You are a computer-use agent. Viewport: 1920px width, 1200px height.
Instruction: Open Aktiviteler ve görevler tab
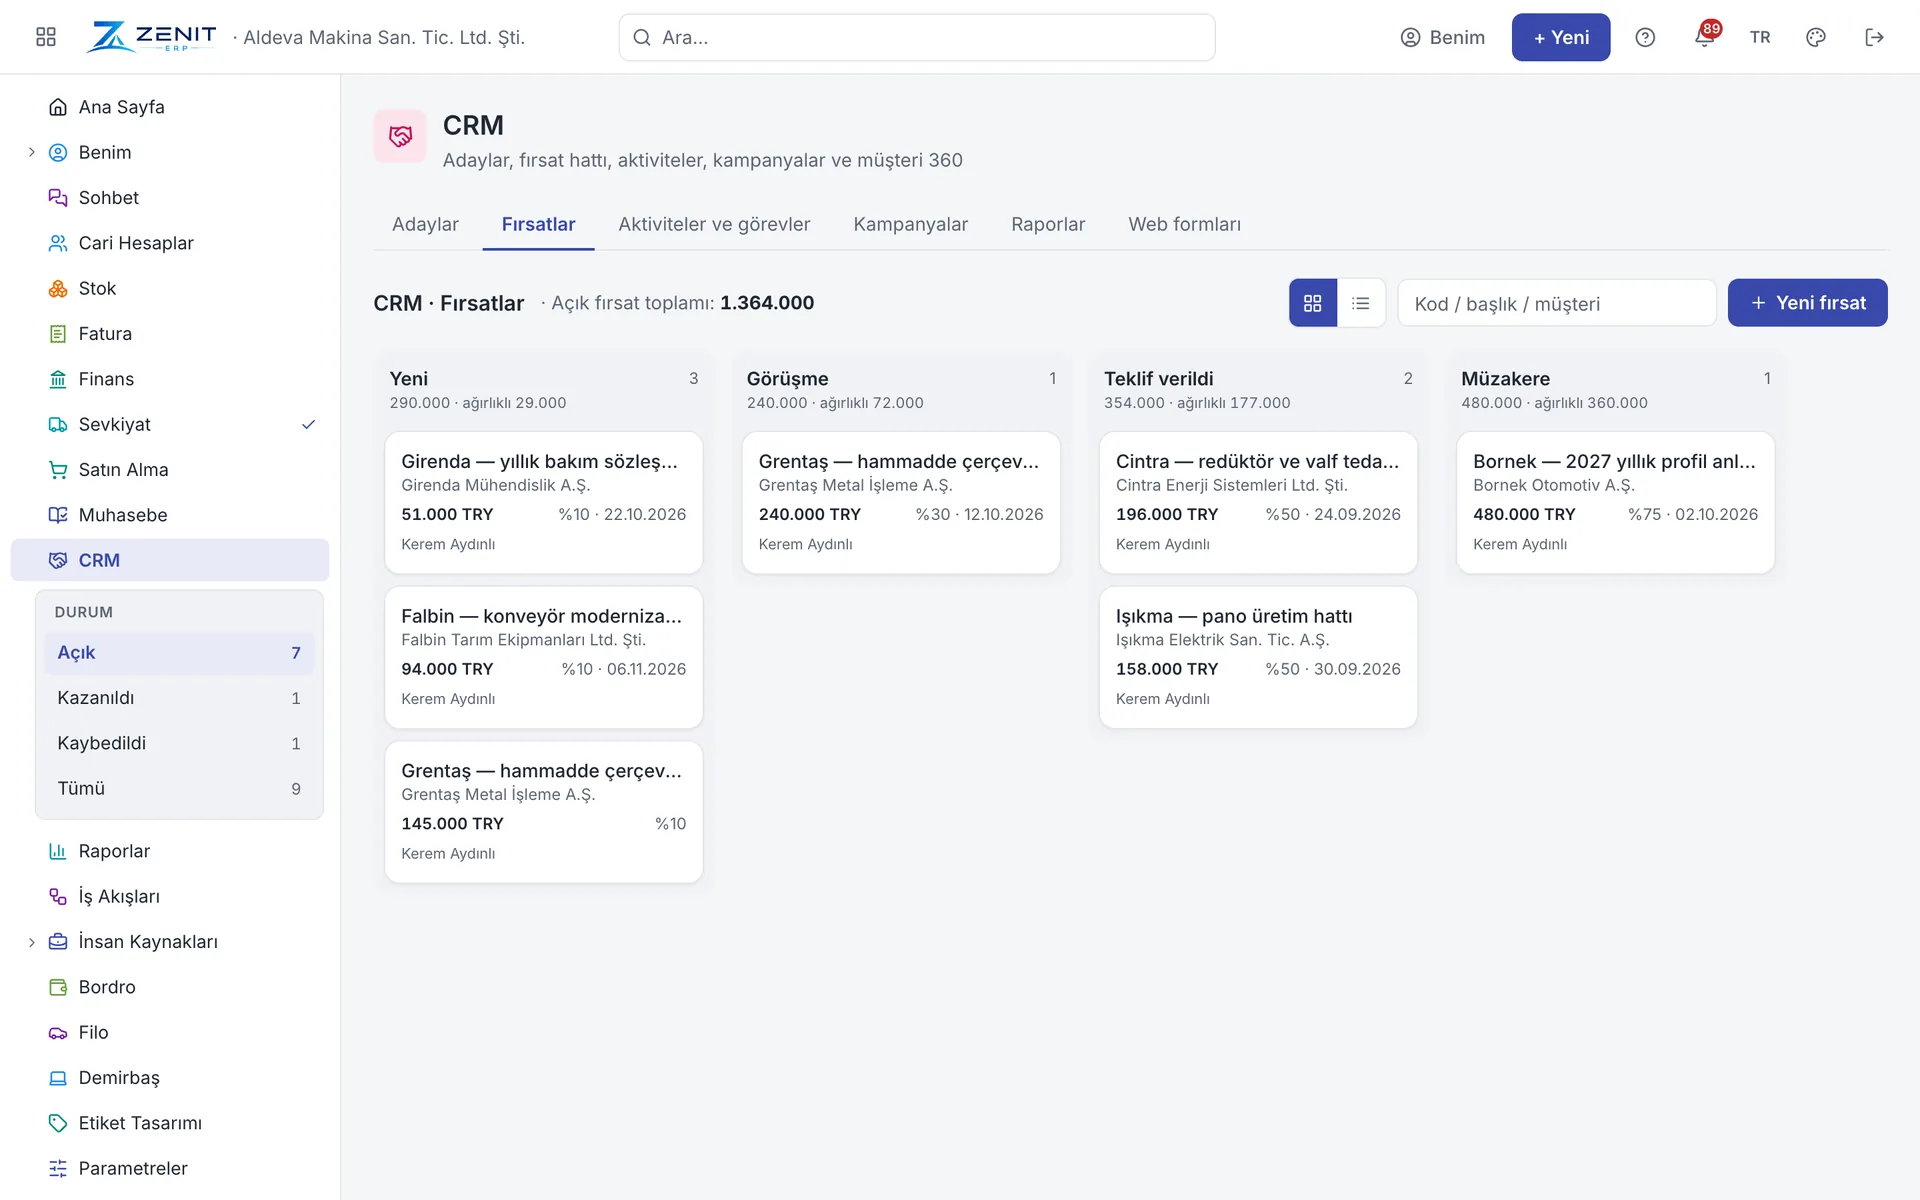714,225
